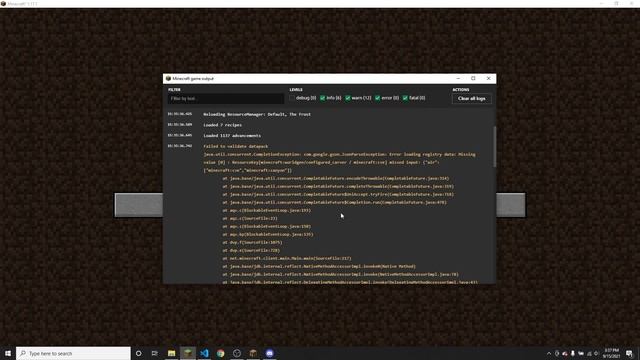Uncheck the error log level checkbox
The height and width of the screenshot is (360, 640).
(x=378, y=98)
